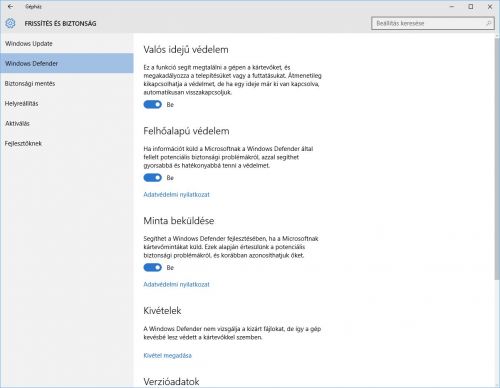500x388 pixels.
Task: Close the settings window
Action: pyautogui.click(x=490, y=6)
